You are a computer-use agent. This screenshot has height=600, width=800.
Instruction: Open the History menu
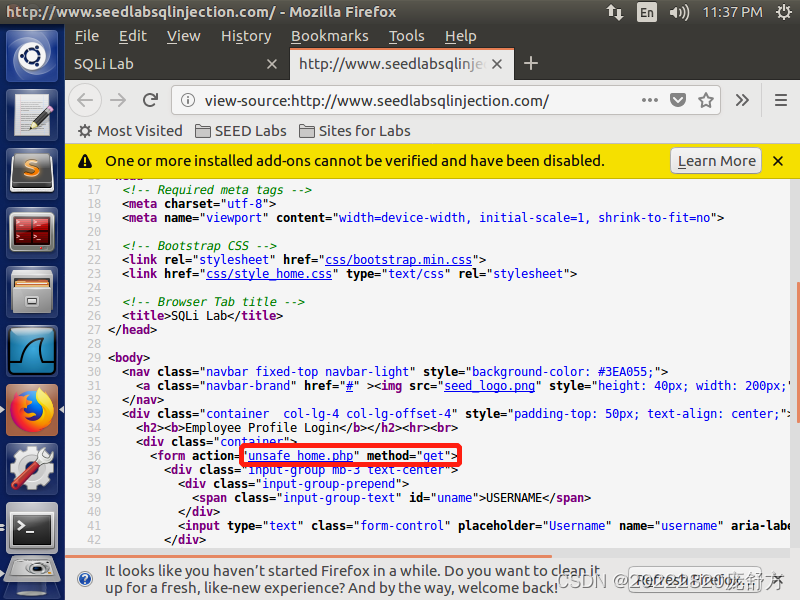246,36
